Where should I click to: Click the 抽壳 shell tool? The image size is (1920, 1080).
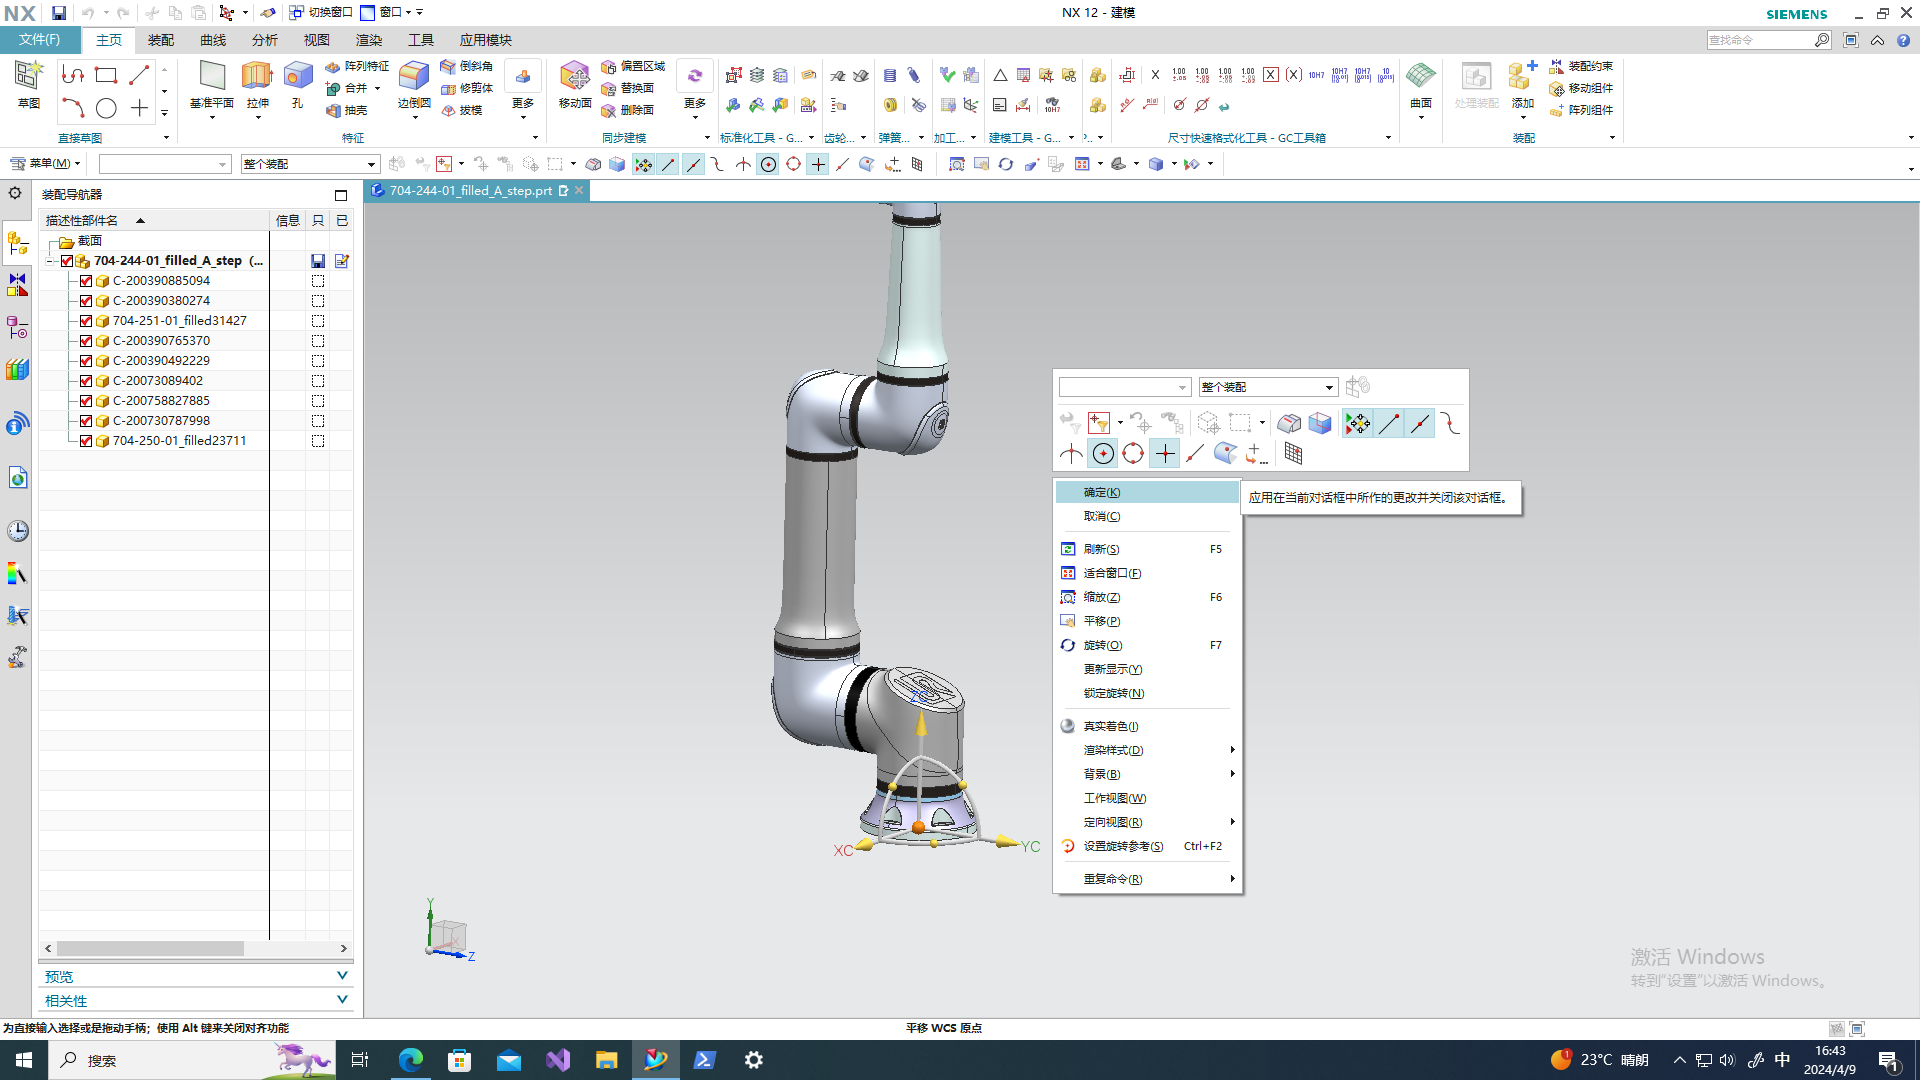coord(347,110)
